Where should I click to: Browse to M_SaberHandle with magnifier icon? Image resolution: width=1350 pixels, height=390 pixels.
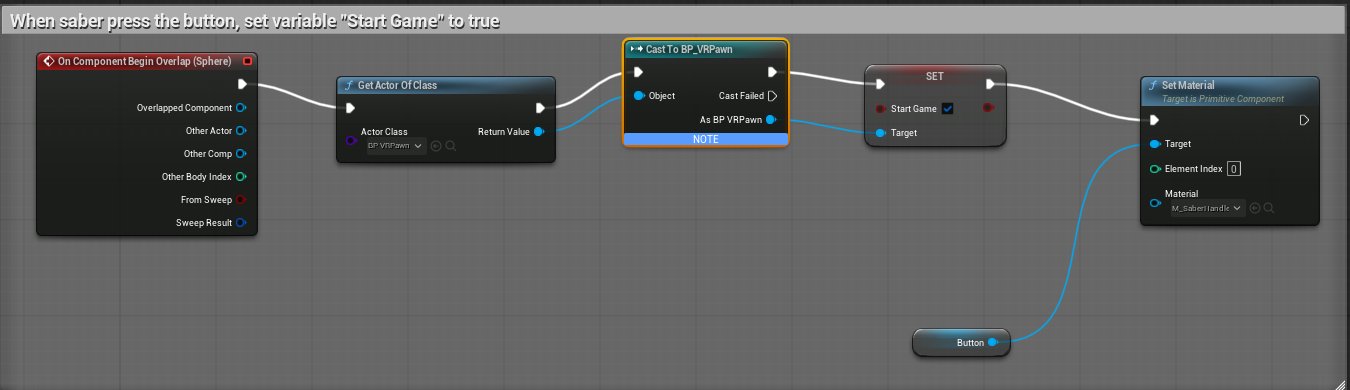pyautogui.click(x=1270, y=208)
